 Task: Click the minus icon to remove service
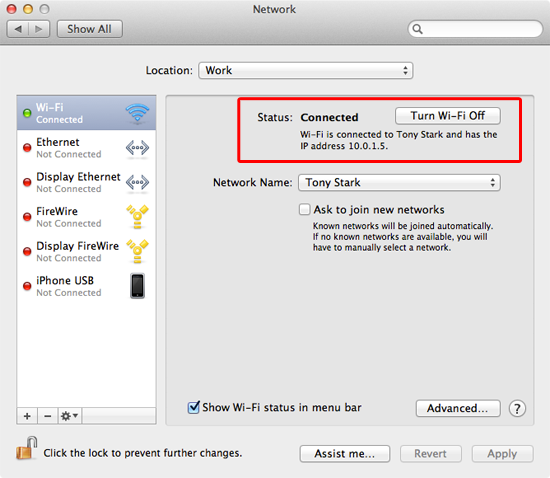point(48,416)
